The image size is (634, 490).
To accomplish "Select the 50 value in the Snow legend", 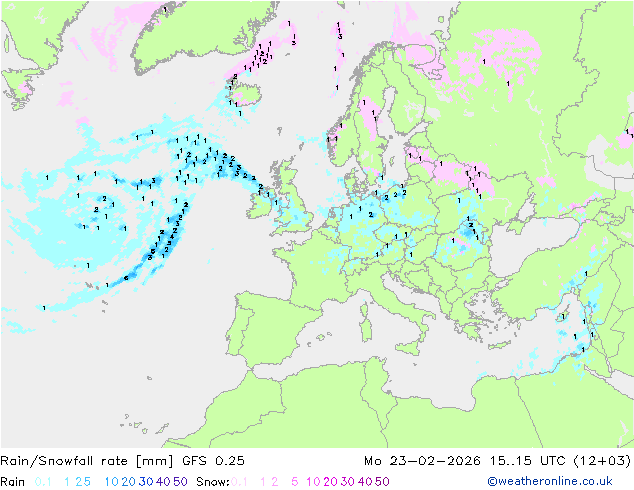I will (382, 482).
